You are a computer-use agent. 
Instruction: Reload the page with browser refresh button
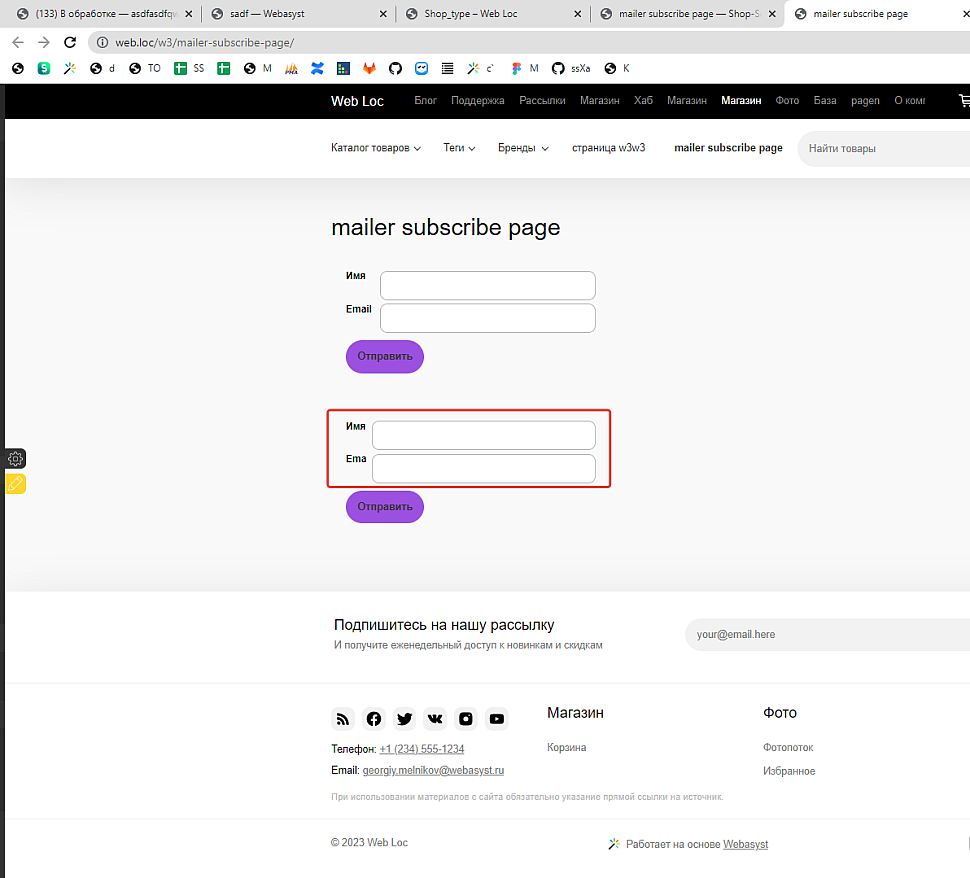[x=70, y=42]
